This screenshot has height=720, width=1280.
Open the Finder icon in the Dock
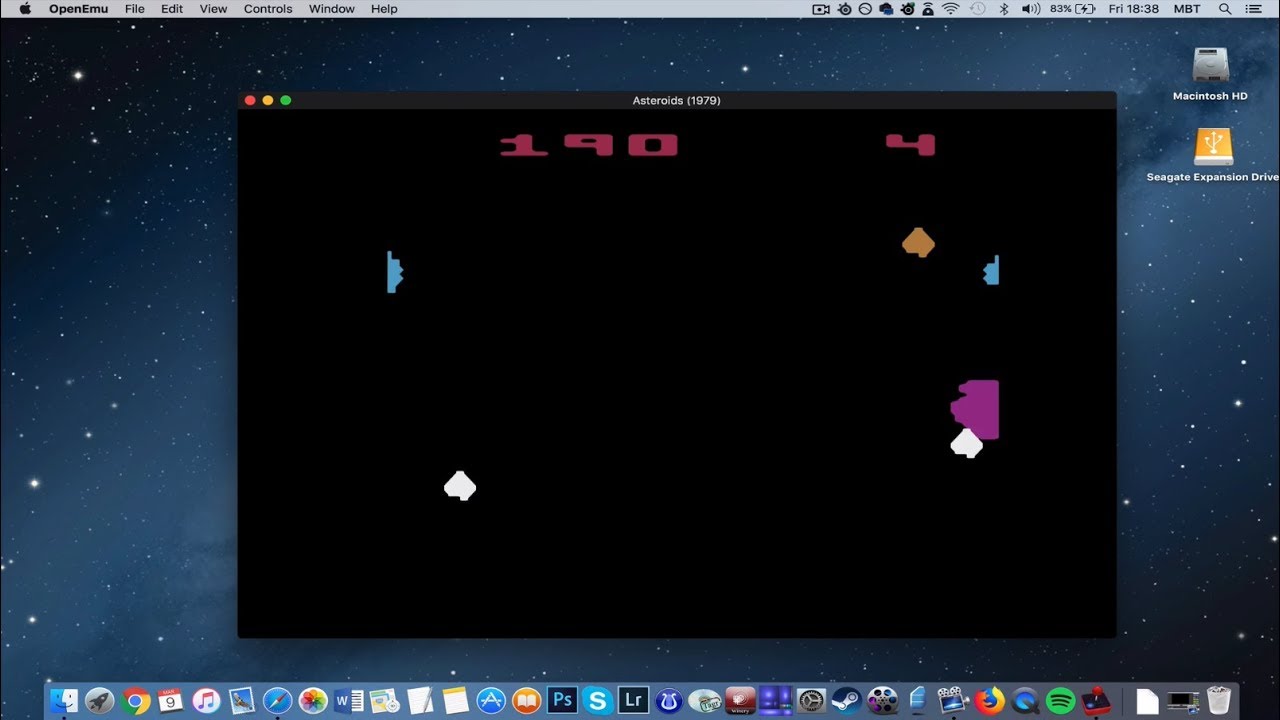64,701
